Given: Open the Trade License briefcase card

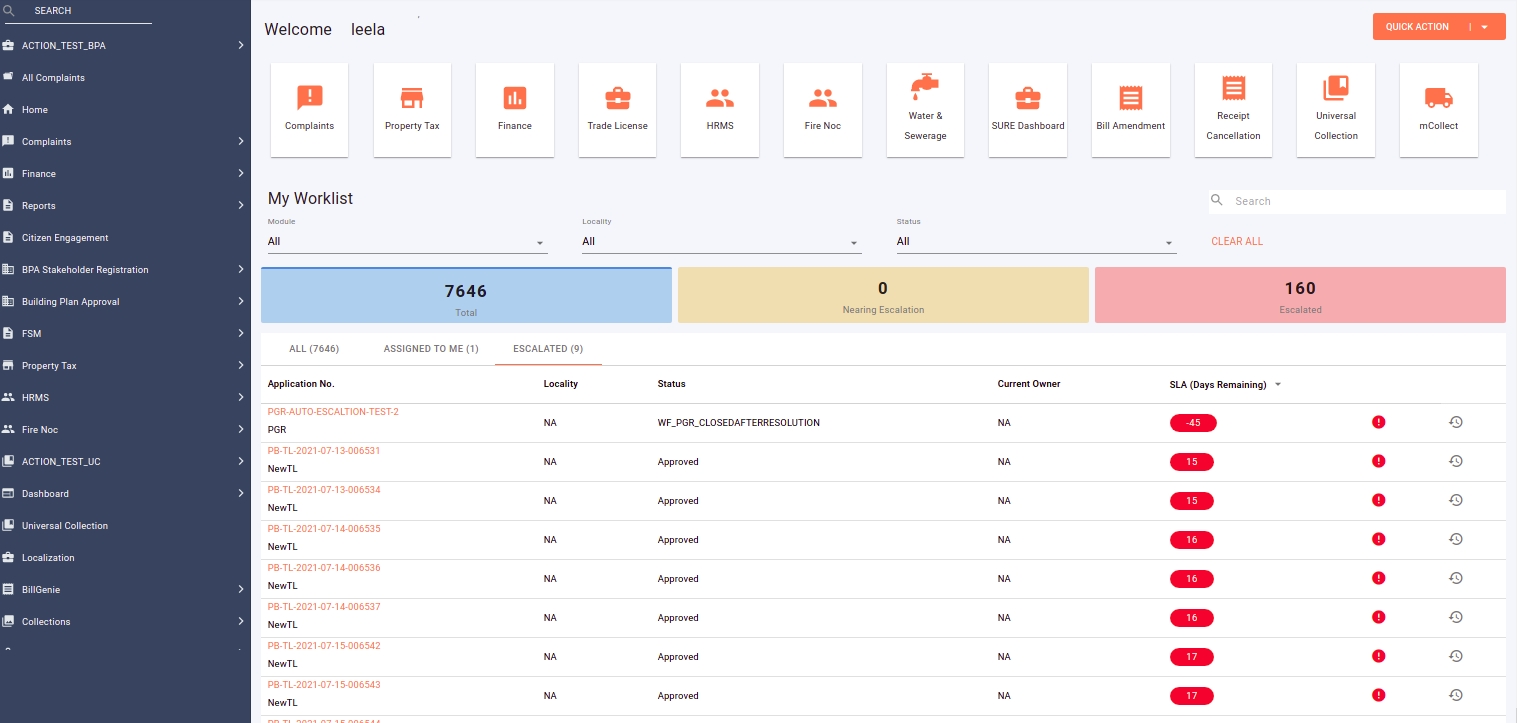Looking at the screenshot, I should [x=617, y=109].
